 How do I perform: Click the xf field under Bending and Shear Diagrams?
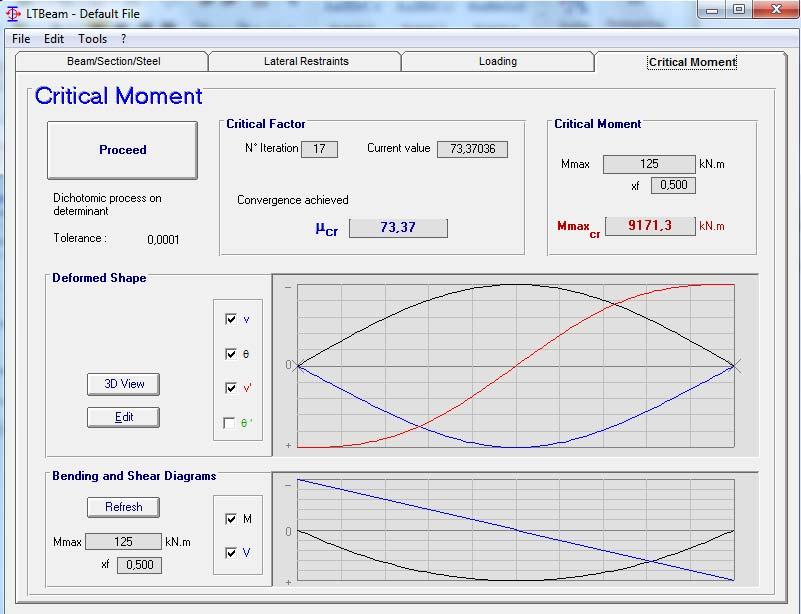tap(139, 565)
